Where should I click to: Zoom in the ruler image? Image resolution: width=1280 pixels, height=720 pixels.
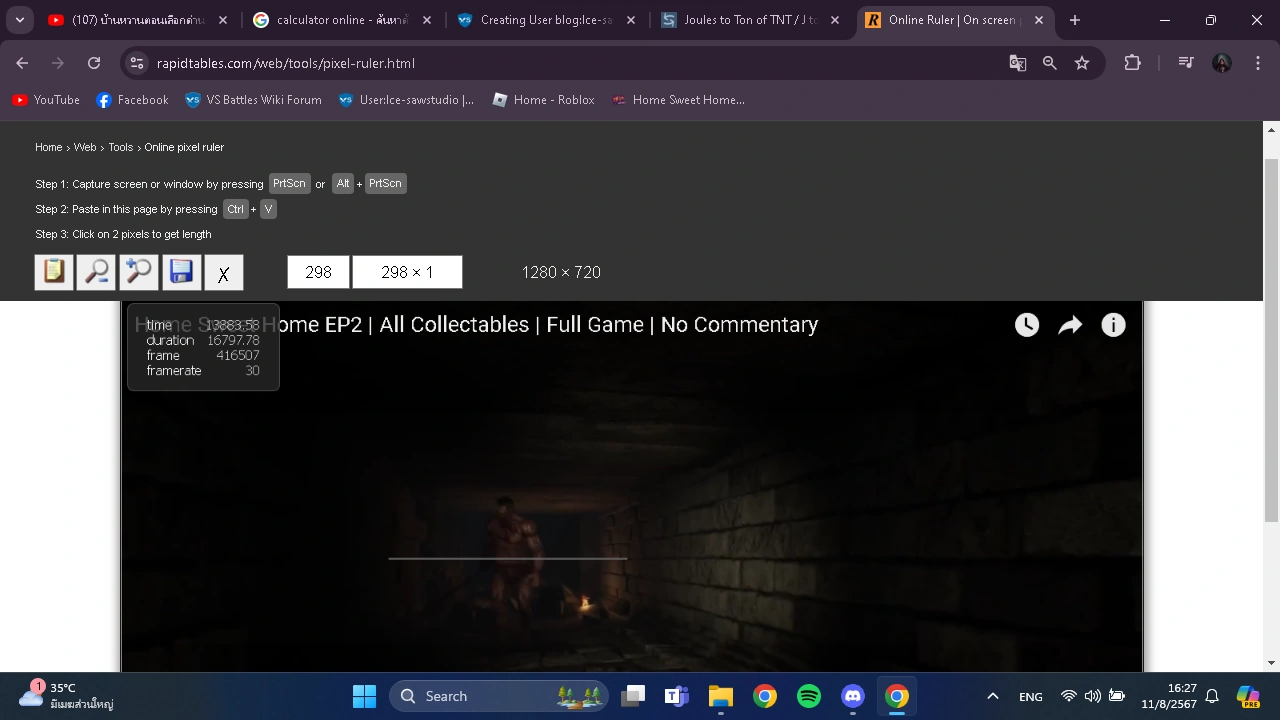(139, 272)
